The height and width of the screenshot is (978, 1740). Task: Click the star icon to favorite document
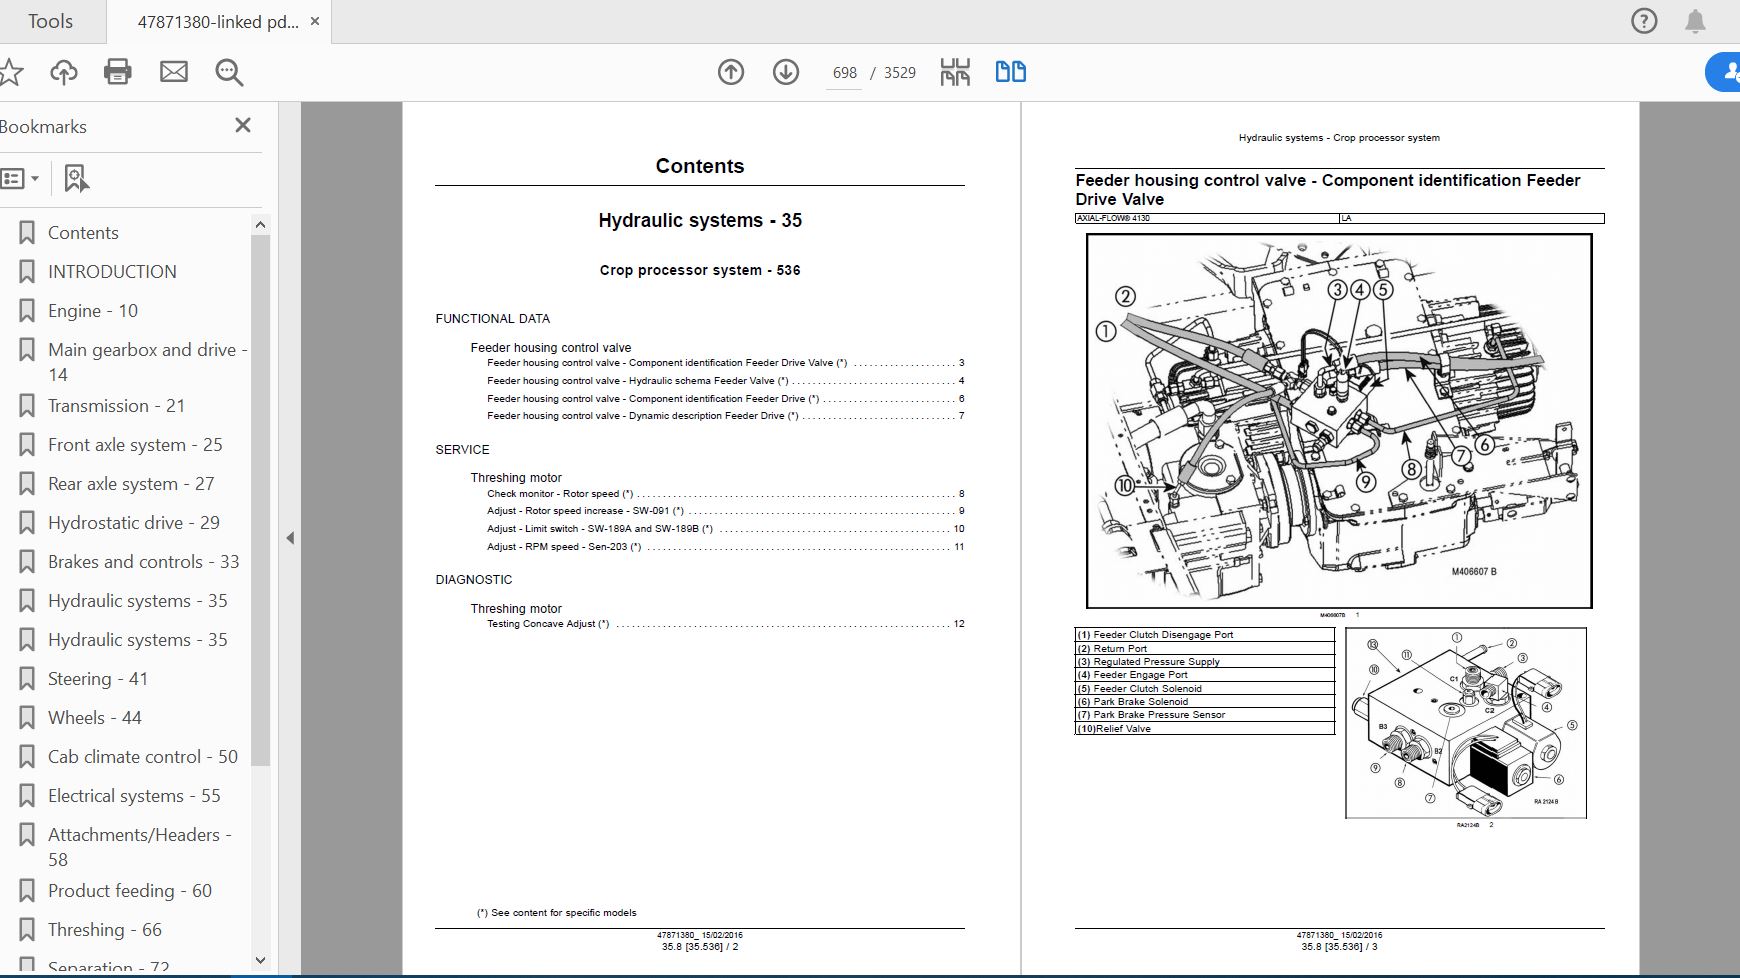(12, 71)
